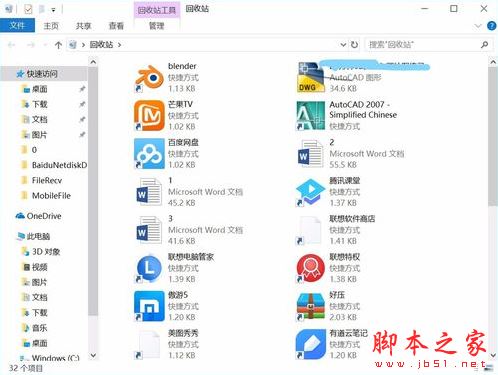Click the navigation pane scroll up arrow

click(x=93, y=62)
